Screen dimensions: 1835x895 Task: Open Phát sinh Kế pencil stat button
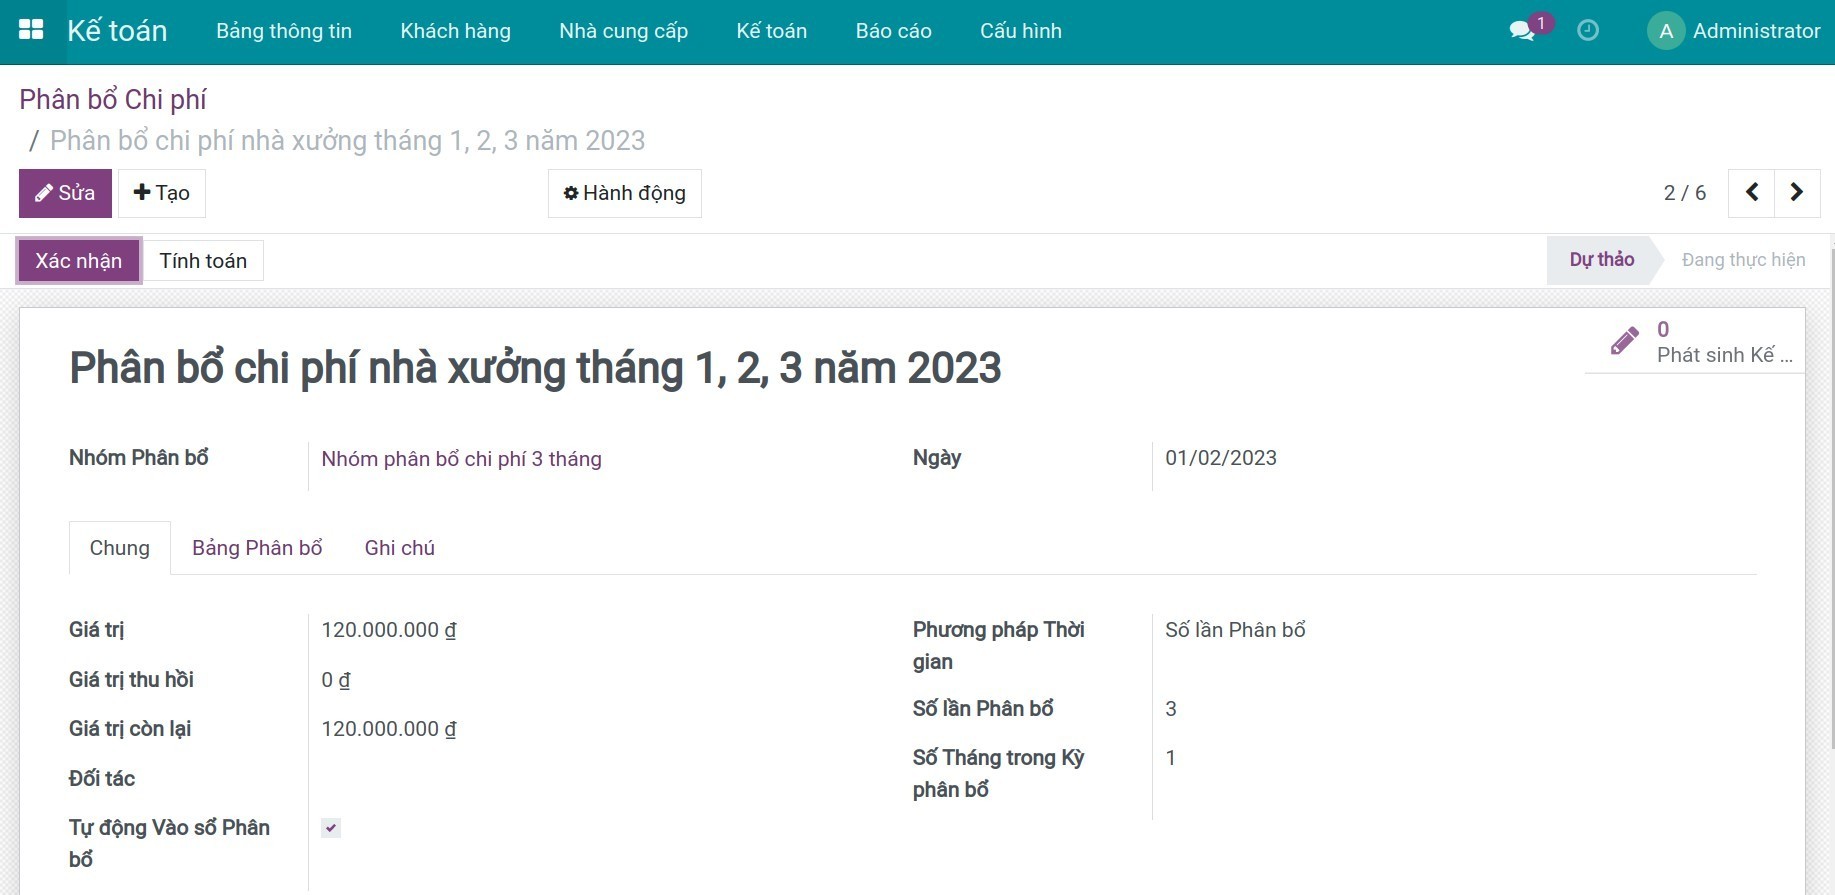click(x=1695, y=342)
